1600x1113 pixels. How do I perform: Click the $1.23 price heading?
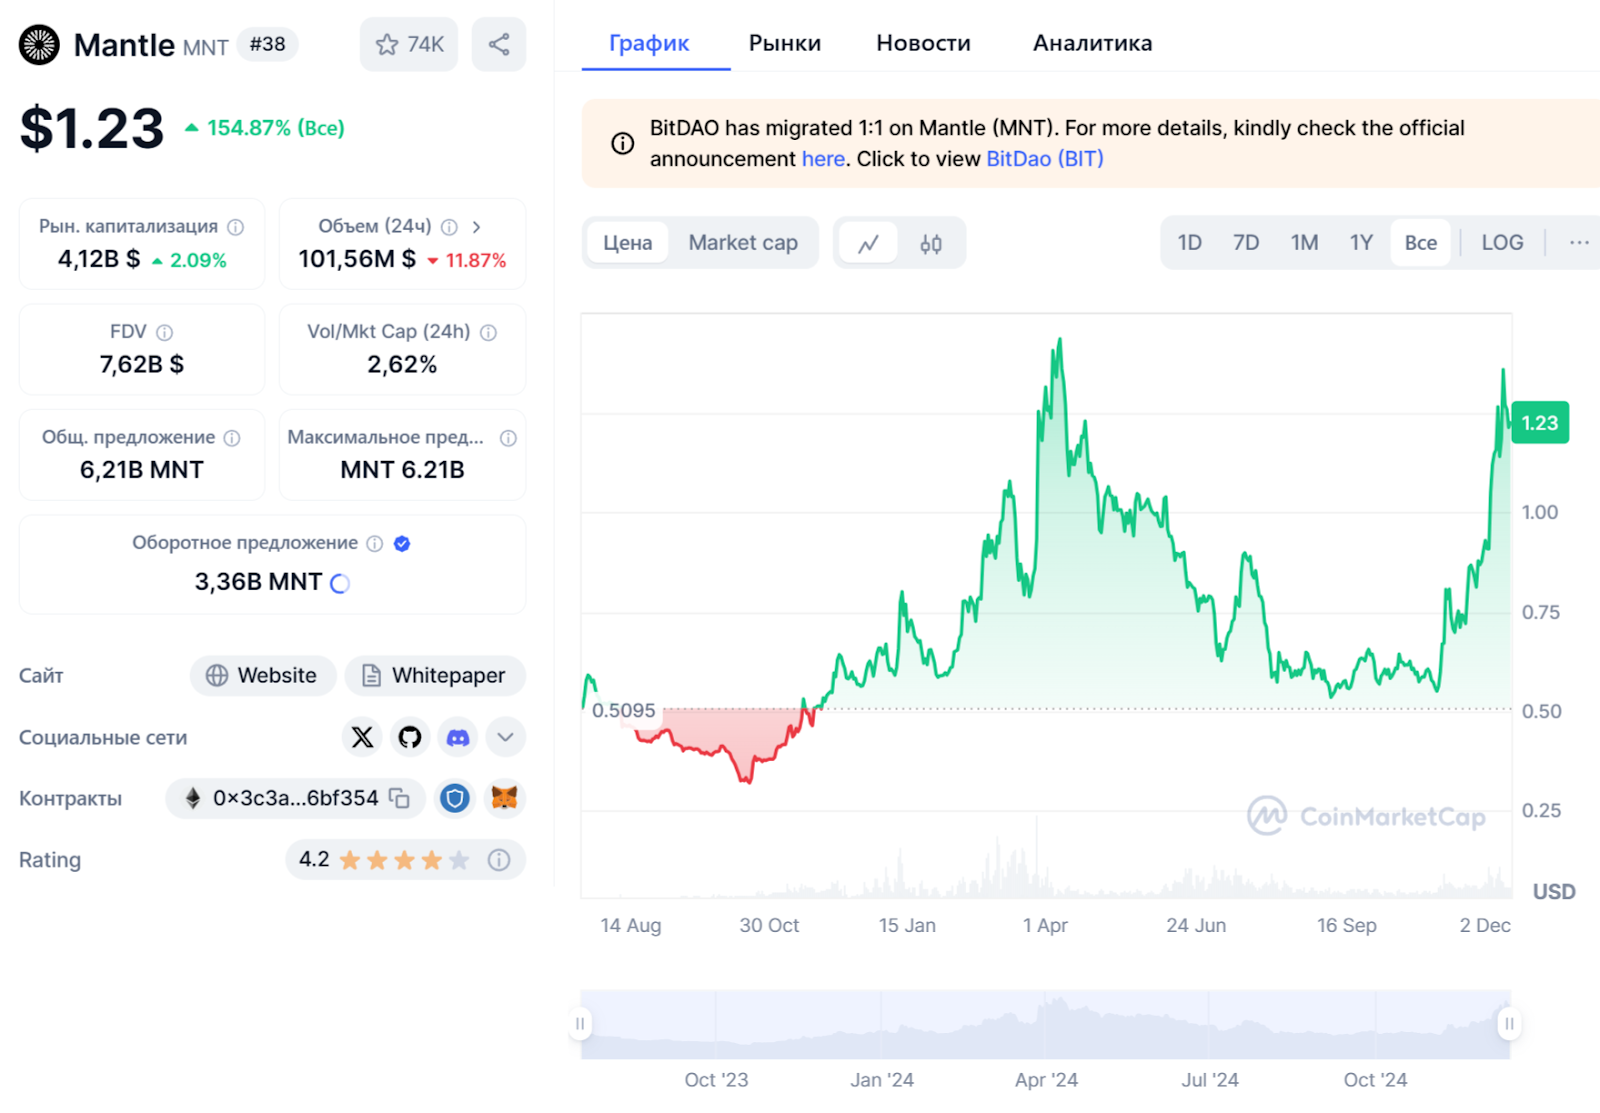pos(92,129)
